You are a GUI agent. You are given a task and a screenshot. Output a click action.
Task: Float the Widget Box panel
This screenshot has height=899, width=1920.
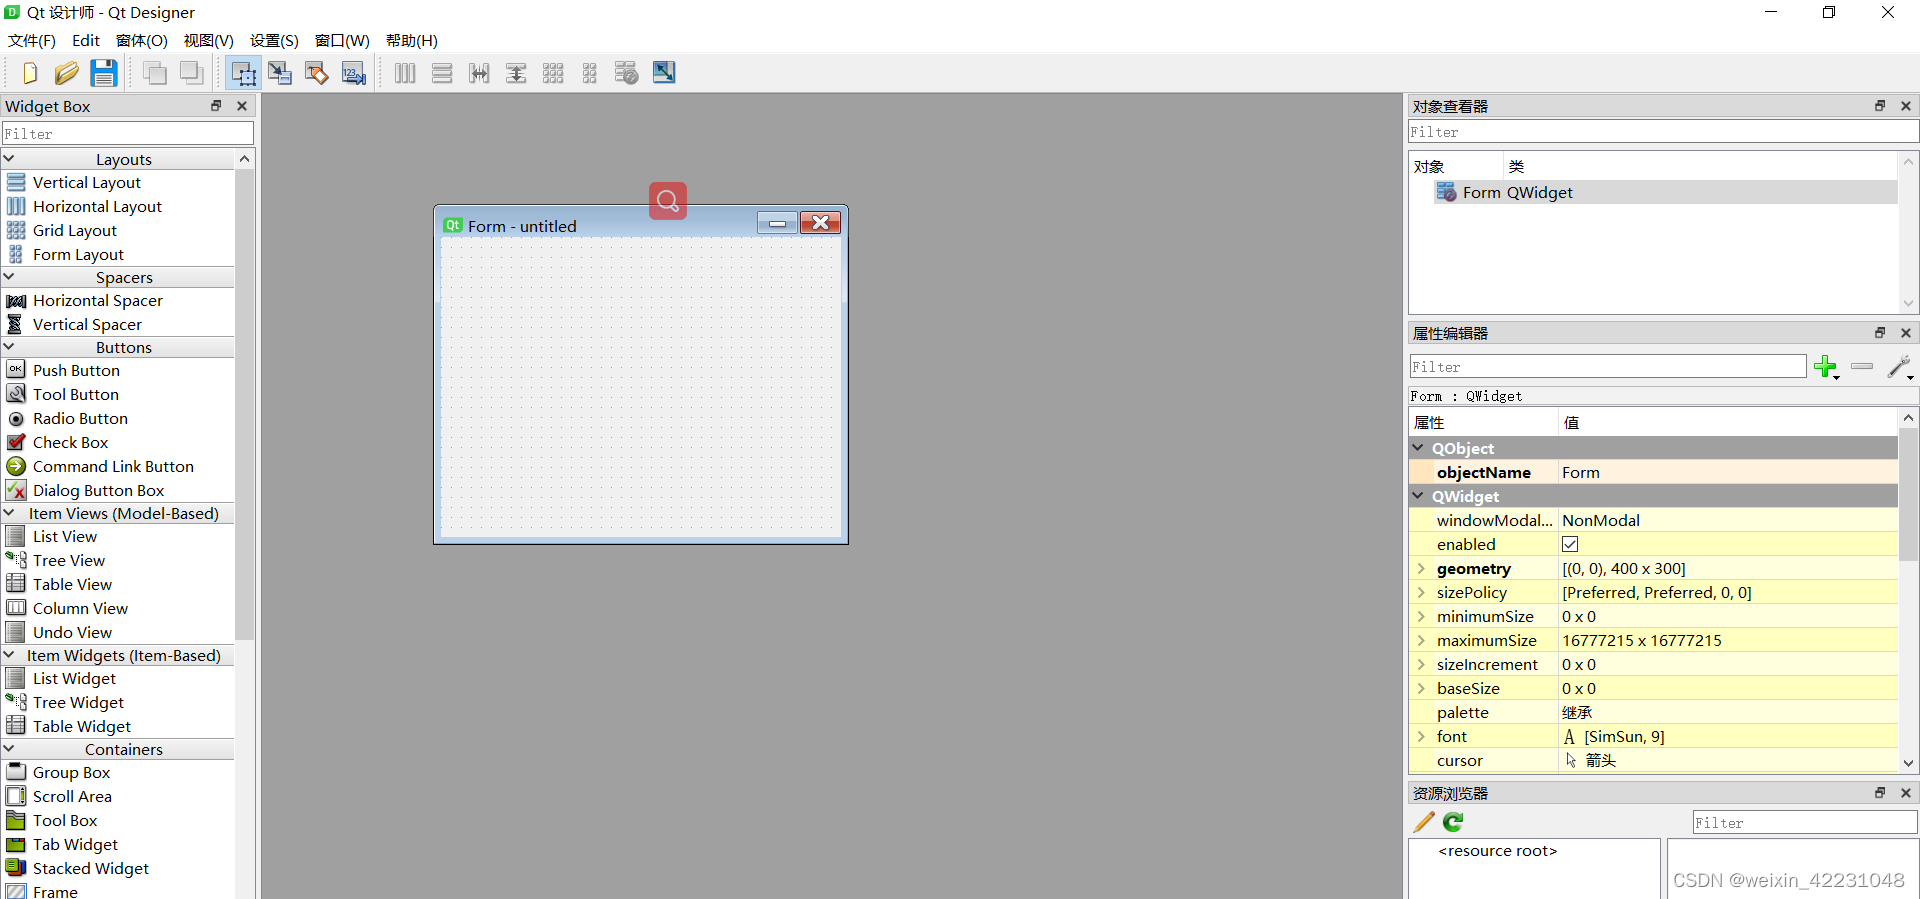pos(216,106)
